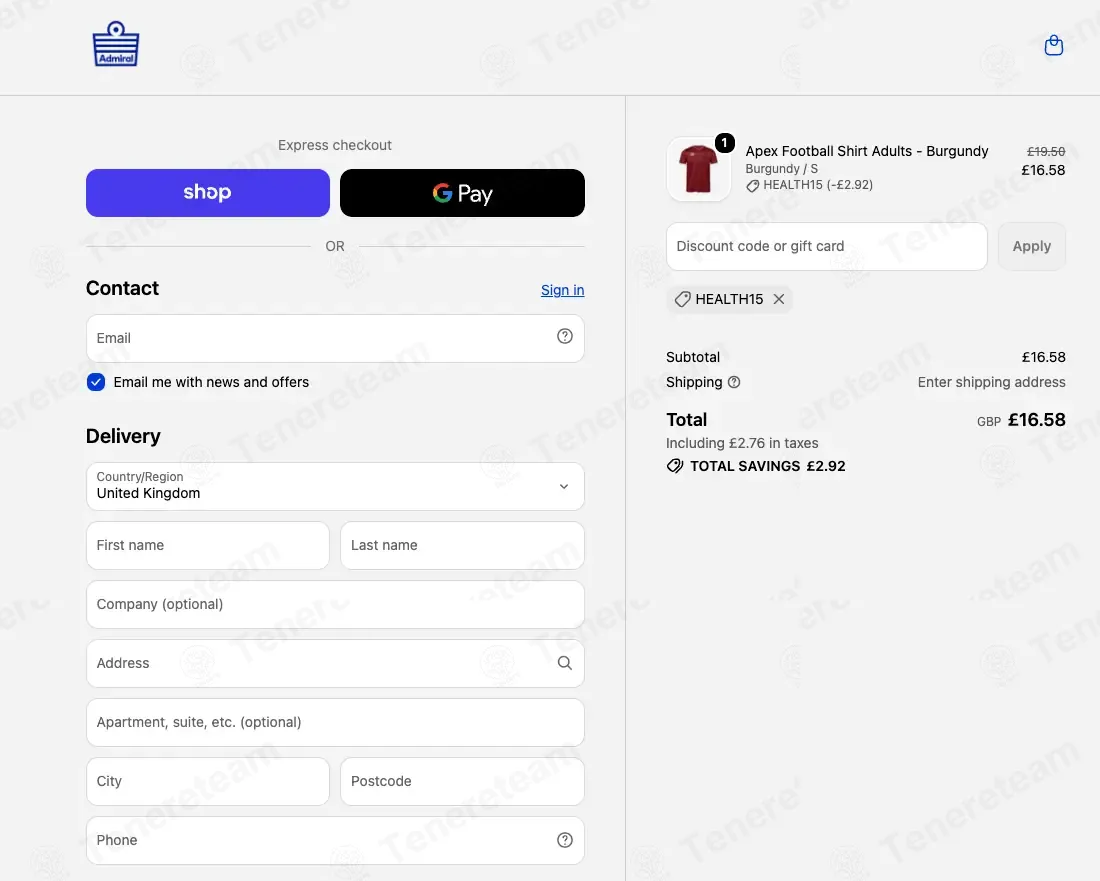Click the TOTAL SAVINGS £2.92 text
This screenshot has height=881, width=1100.
(x=767, y=466)
